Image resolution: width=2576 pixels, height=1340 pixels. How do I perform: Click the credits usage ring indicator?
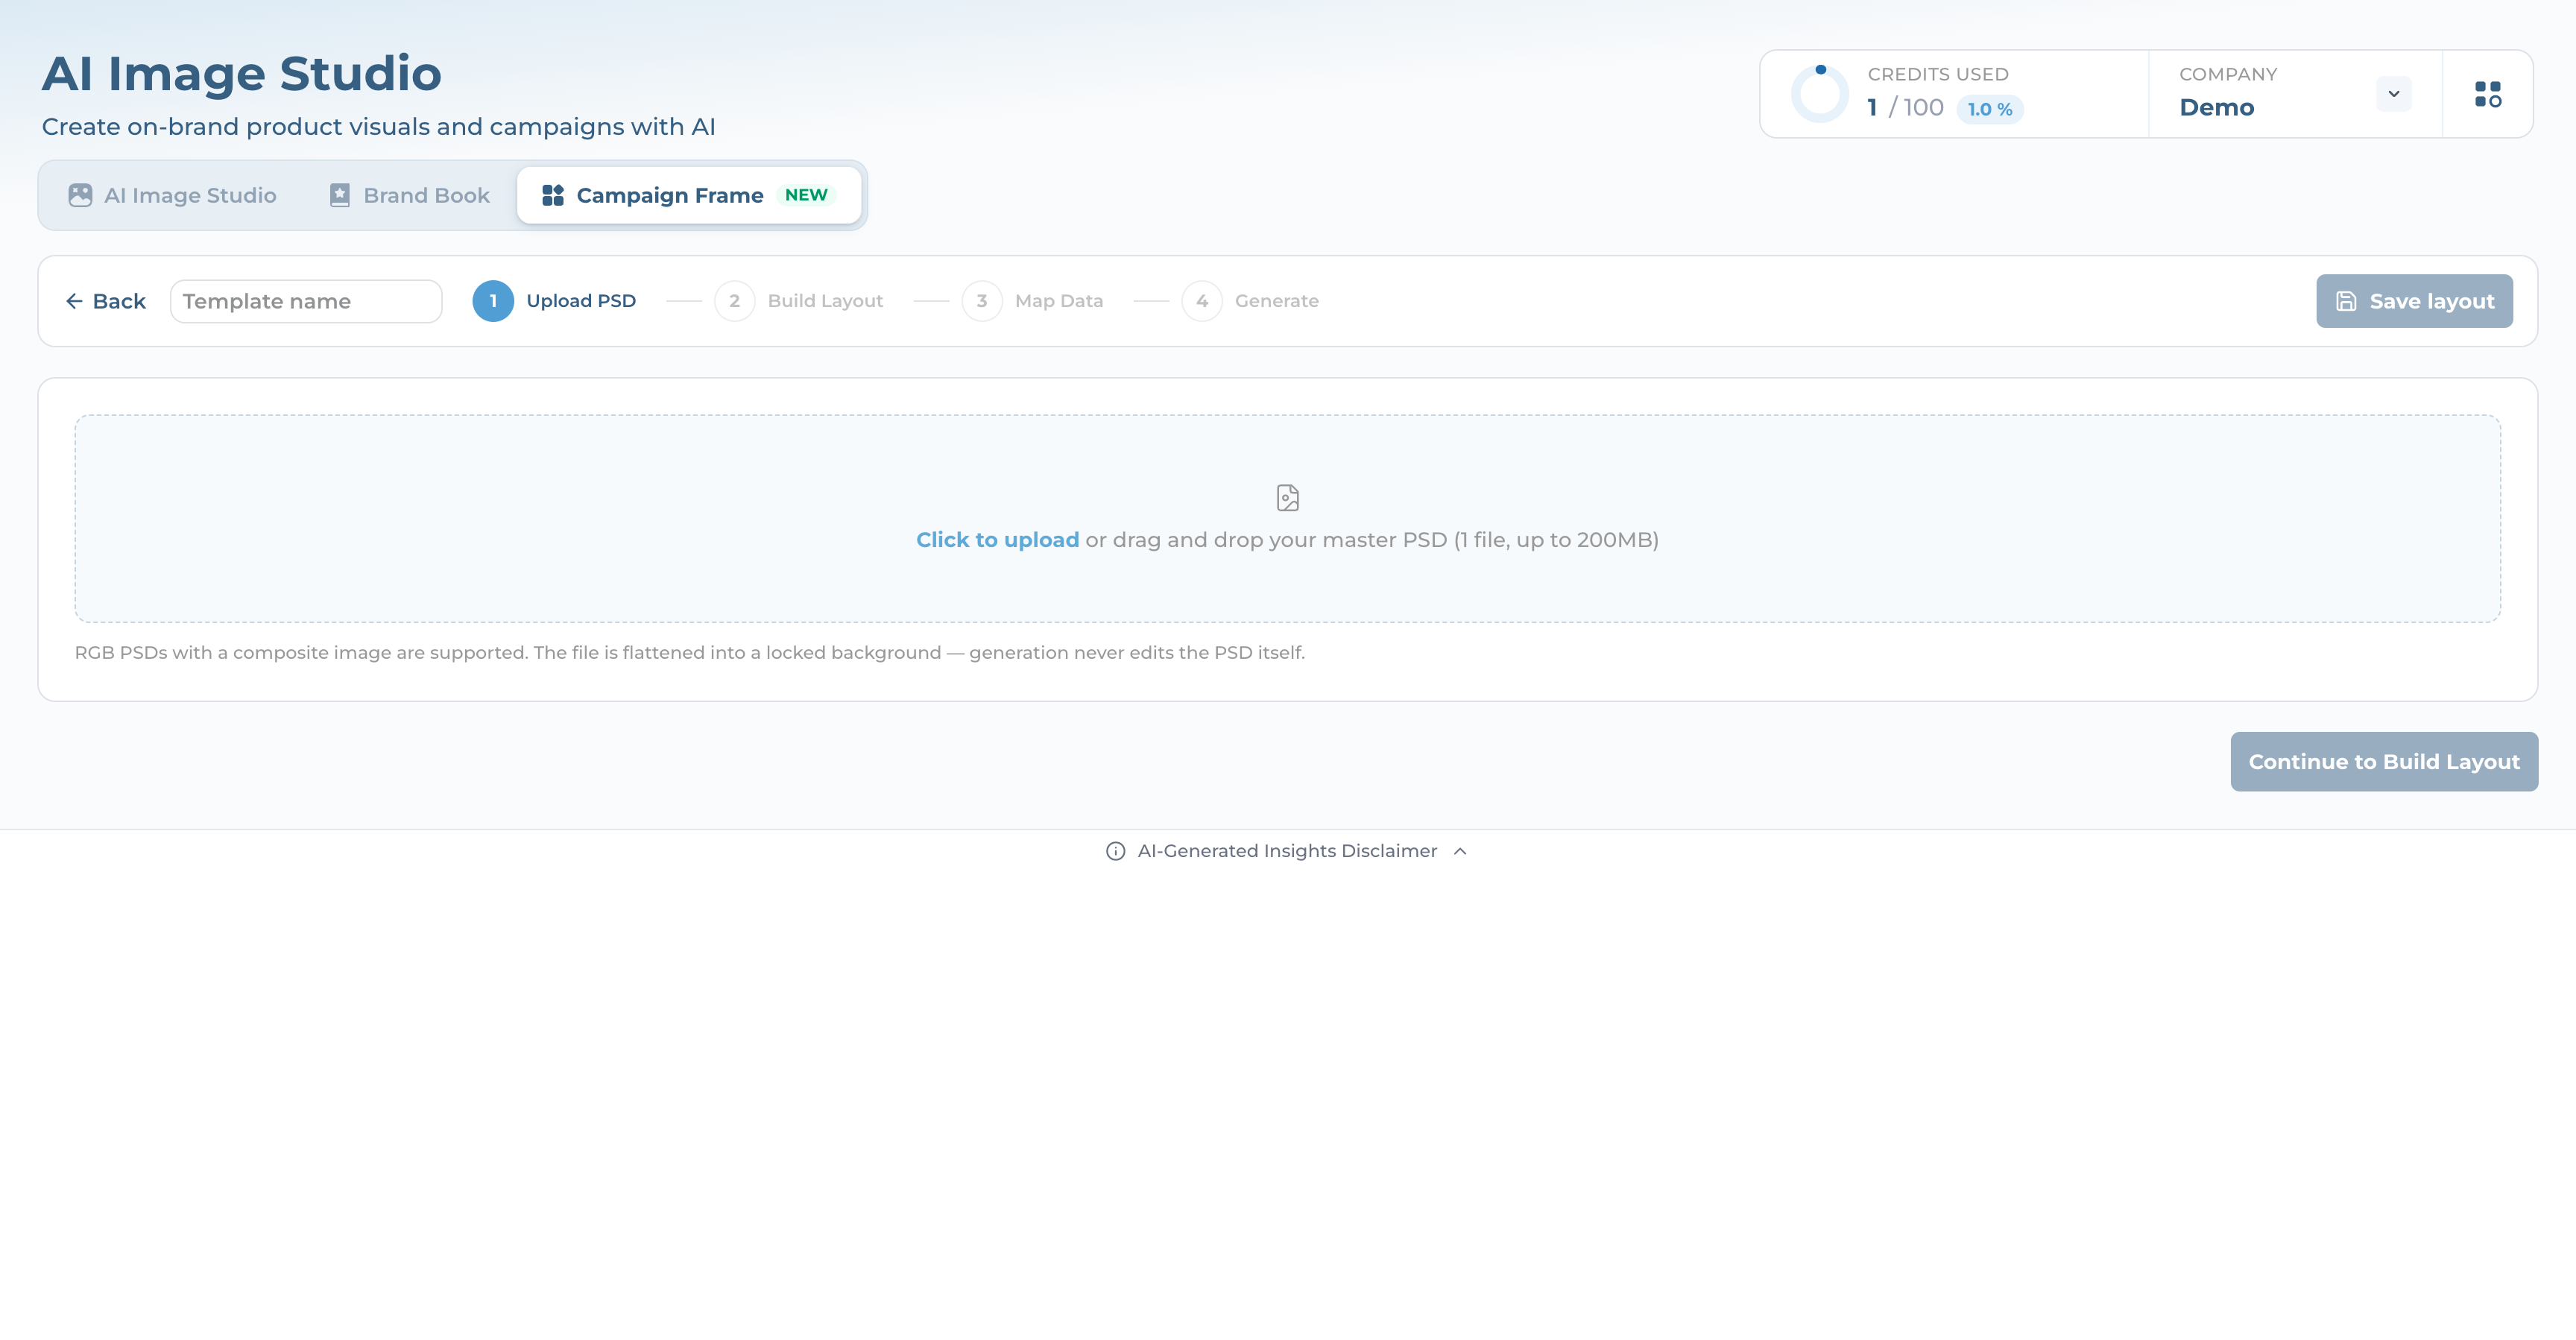(x=1820, y=94)
